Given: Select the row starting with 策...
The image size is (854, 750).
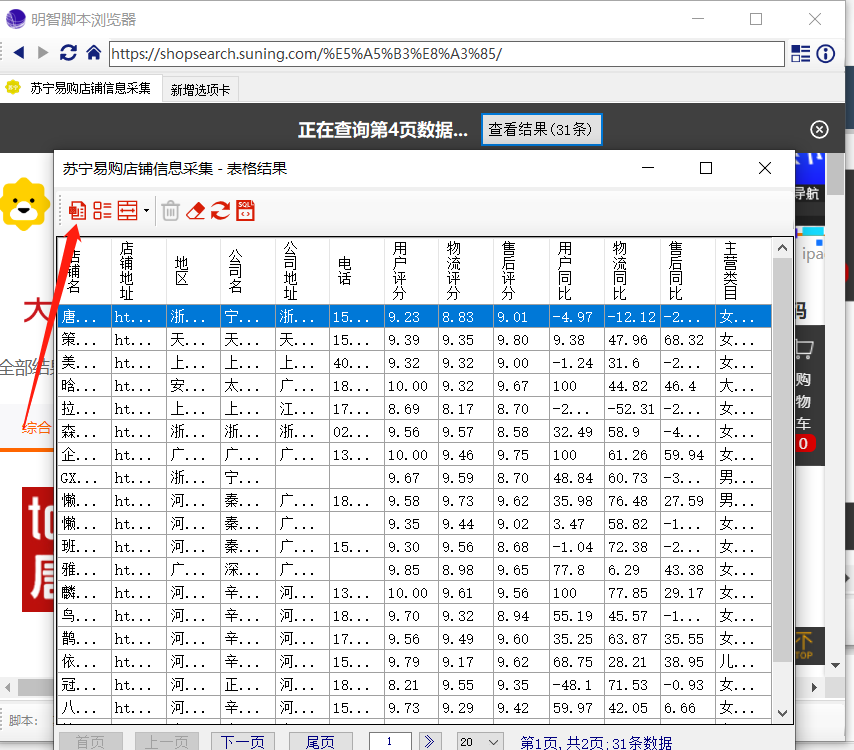Looking at the screenshot, I should 414,340.
